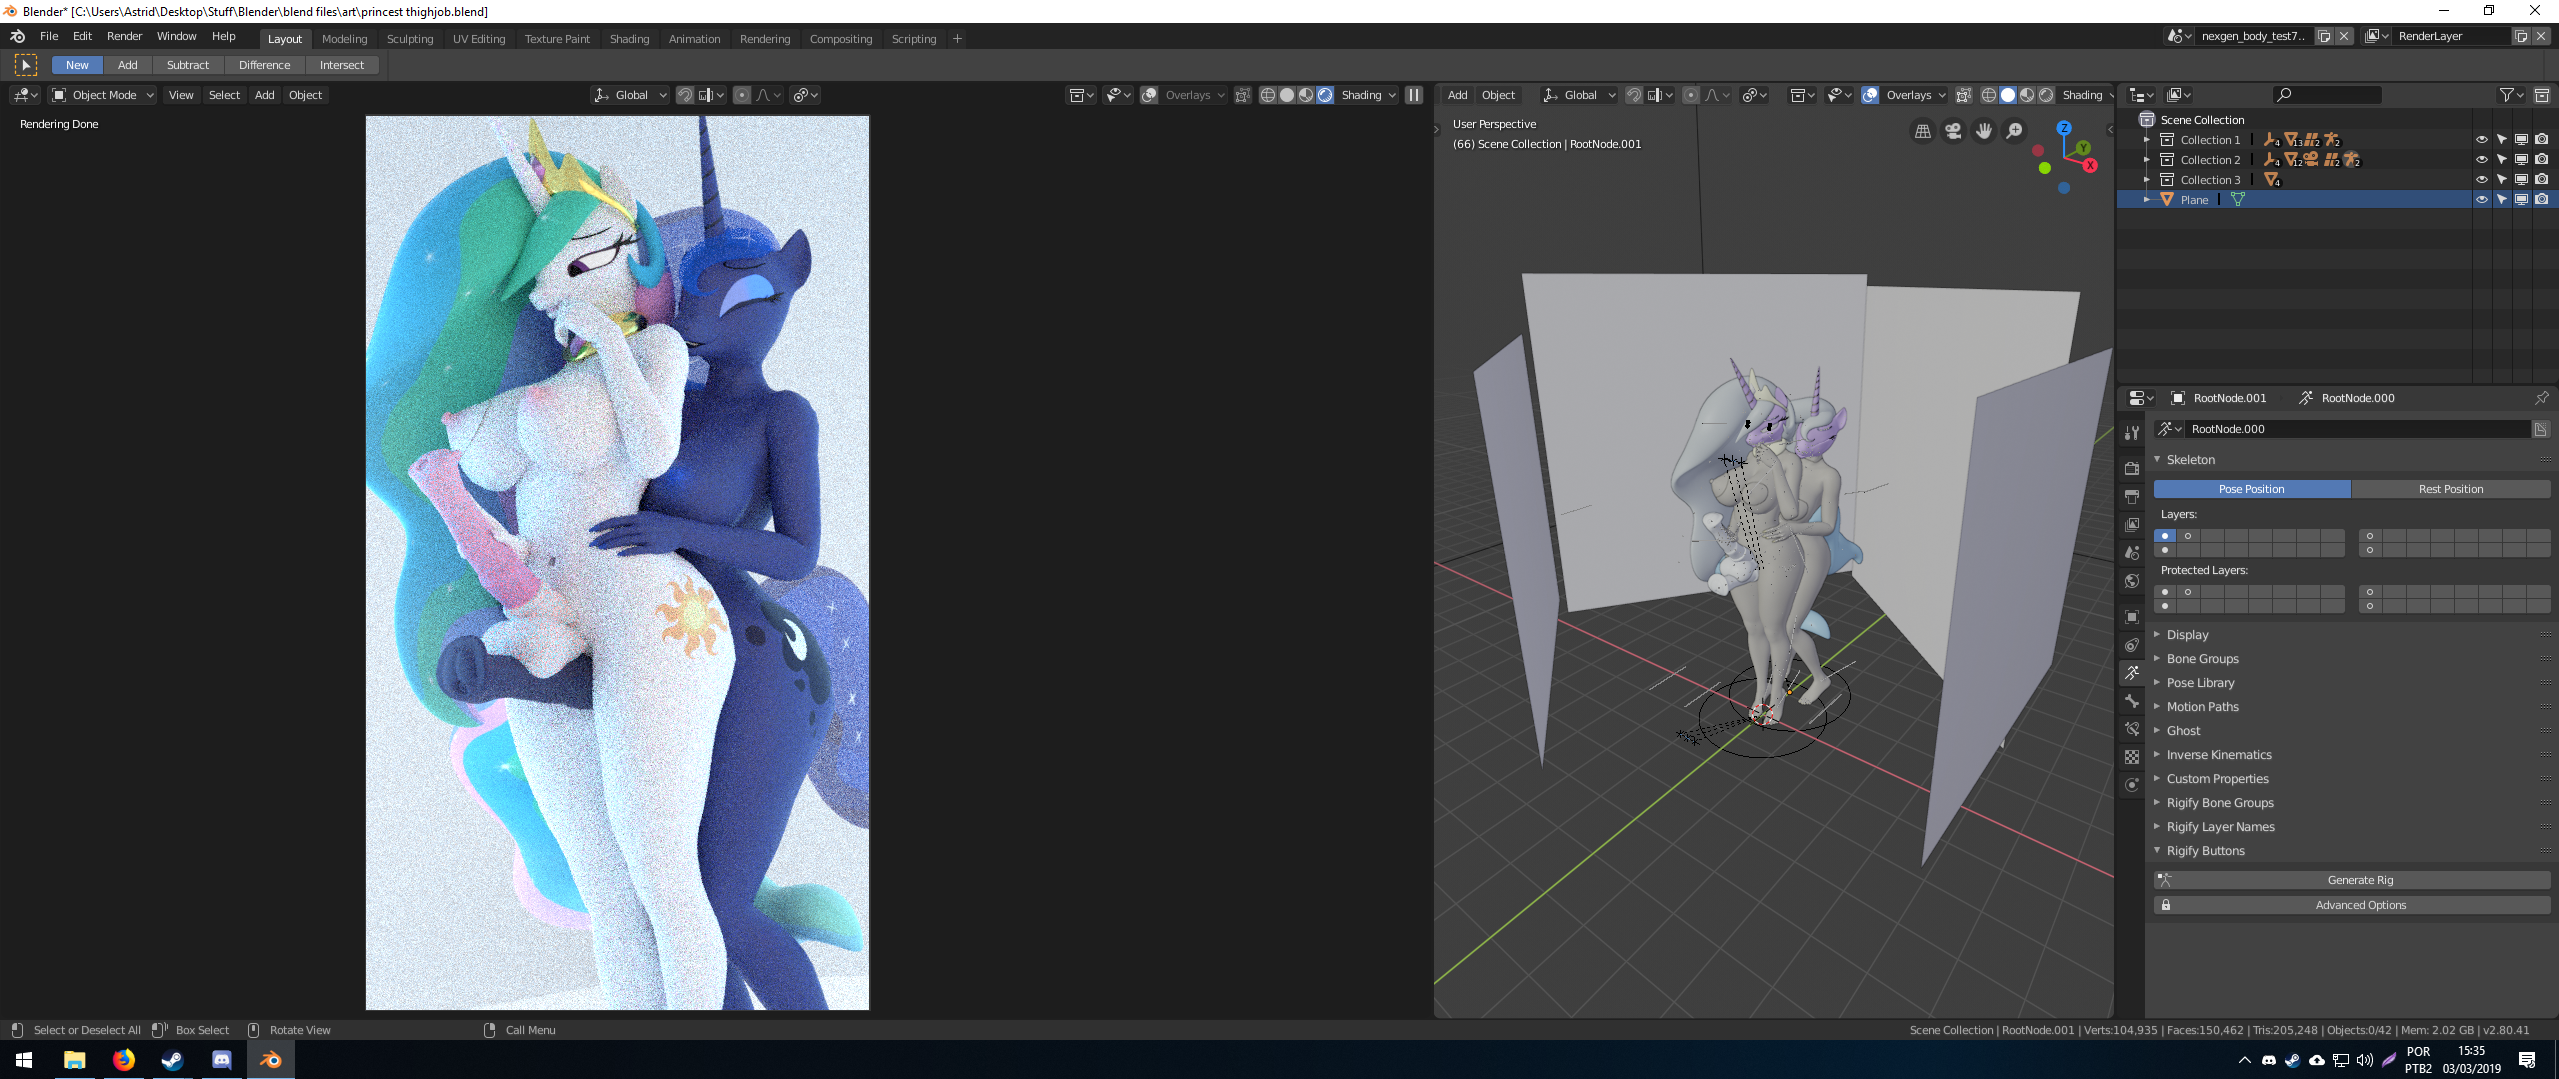2559x1079 pixels.
Task: Expand the Bone Groups panel
Action: point(2202,659)
